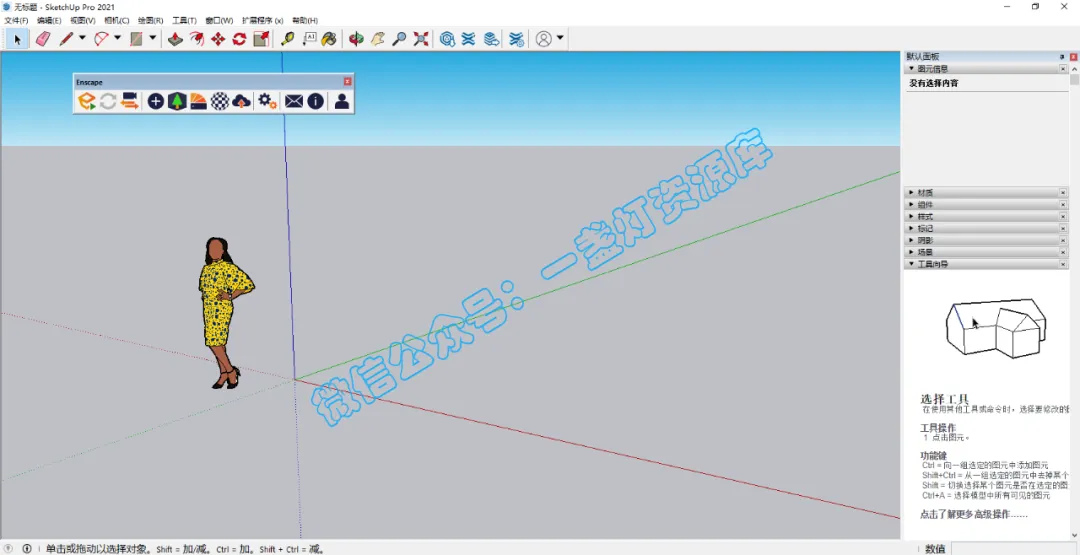
Task: Toggle auto-hide pin of 默认面板
Action: pos(1061,56)
